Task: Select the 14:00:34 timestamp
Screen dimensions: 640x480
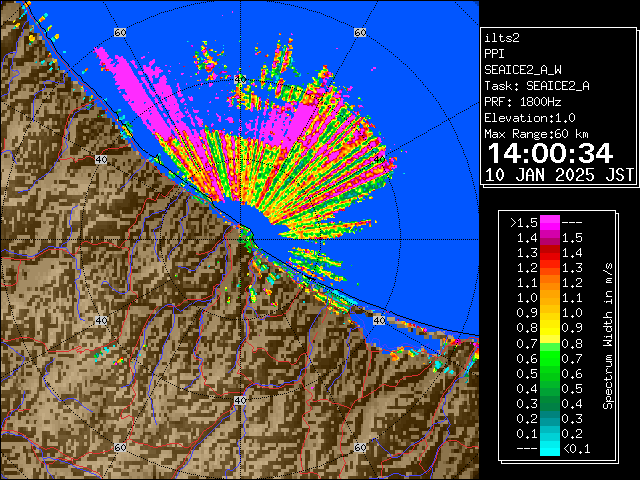Action: click(550, 153)
